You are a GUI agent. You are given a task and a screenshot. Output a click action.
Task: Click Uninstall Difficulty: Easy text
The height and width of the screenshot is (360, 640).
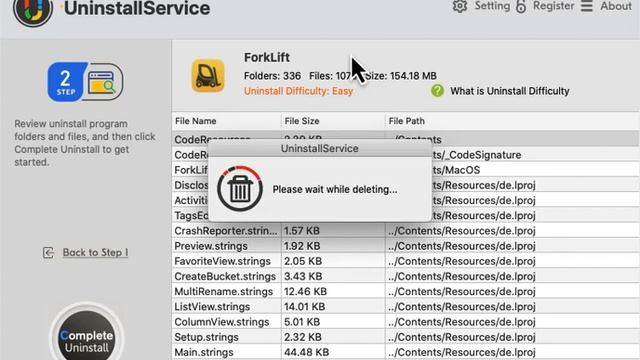pos(298,91)
